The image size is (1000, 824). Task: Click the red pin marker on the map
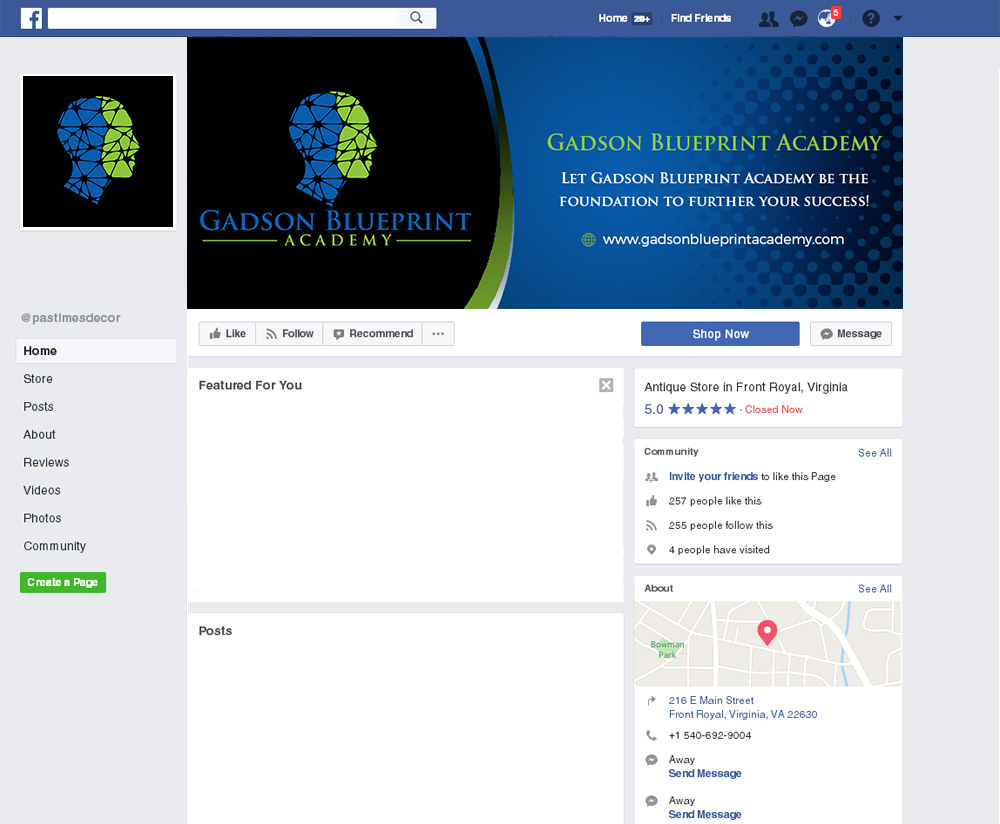tap(767, 630)
